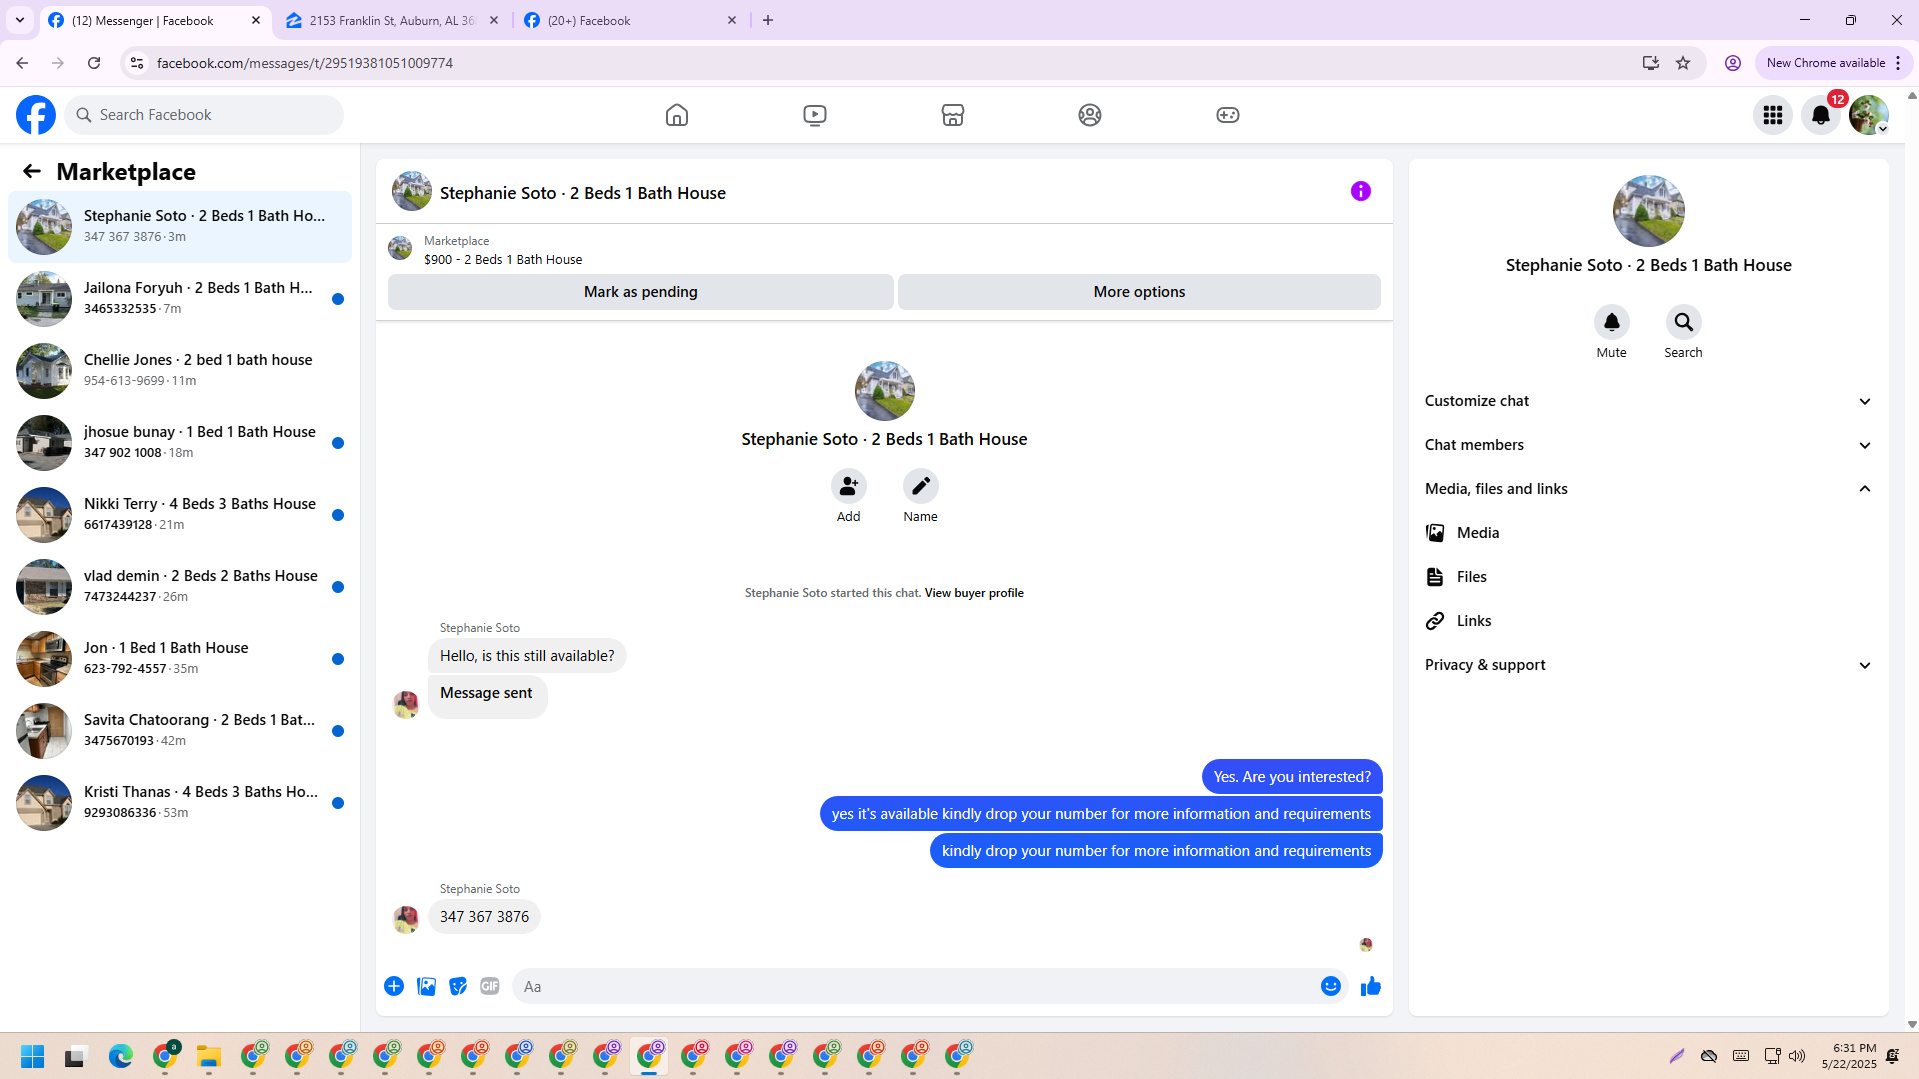The height and width of the screenshot is (1079, 1919).
Task: Bookmark this page with the star icon
Action: (1684, 63)
